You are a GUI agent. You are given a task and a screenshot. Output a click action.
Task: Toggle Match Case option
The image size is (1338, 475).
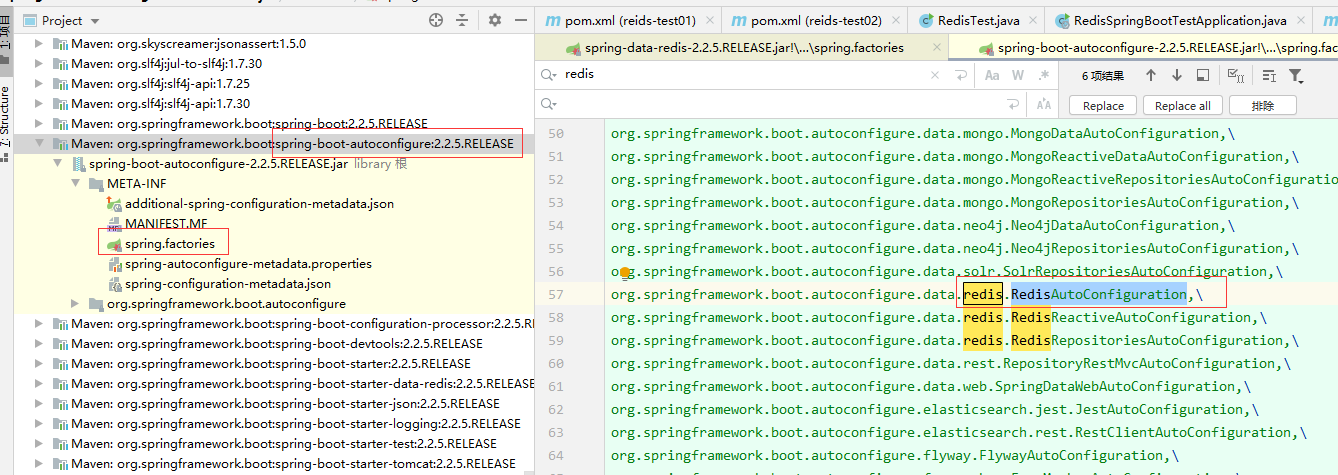pos(993,75)
